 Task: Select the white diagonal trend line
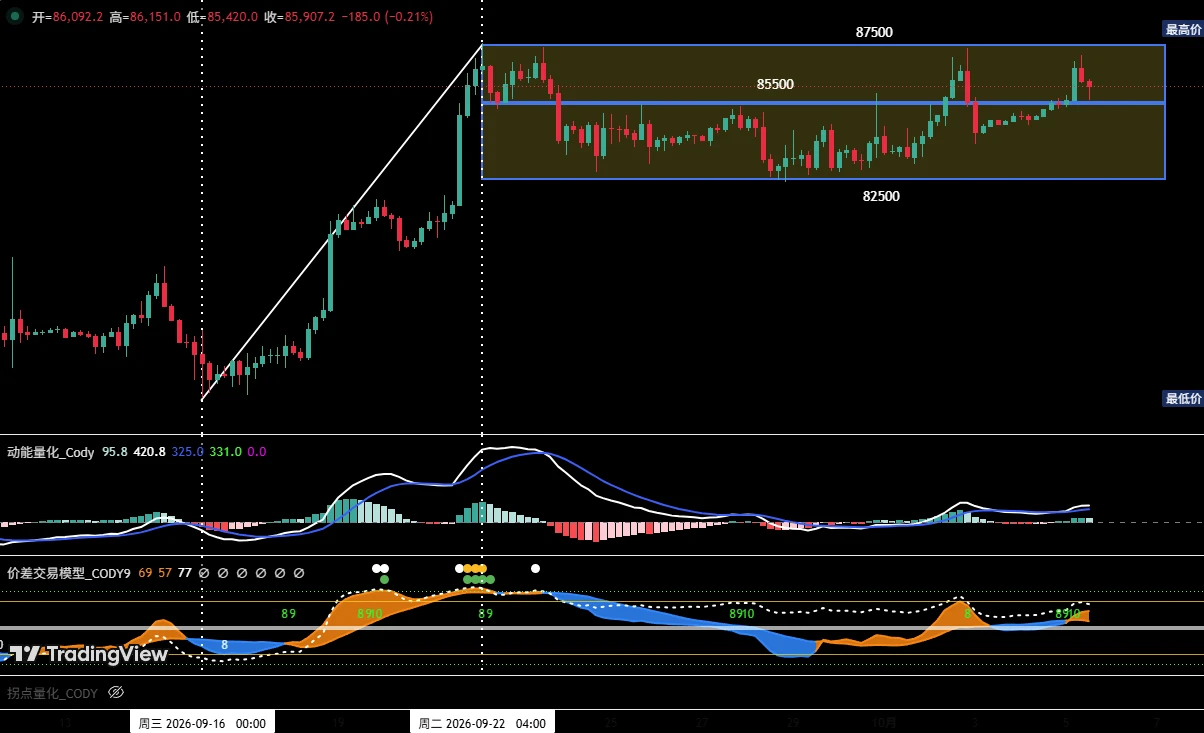tap(342, 223)
